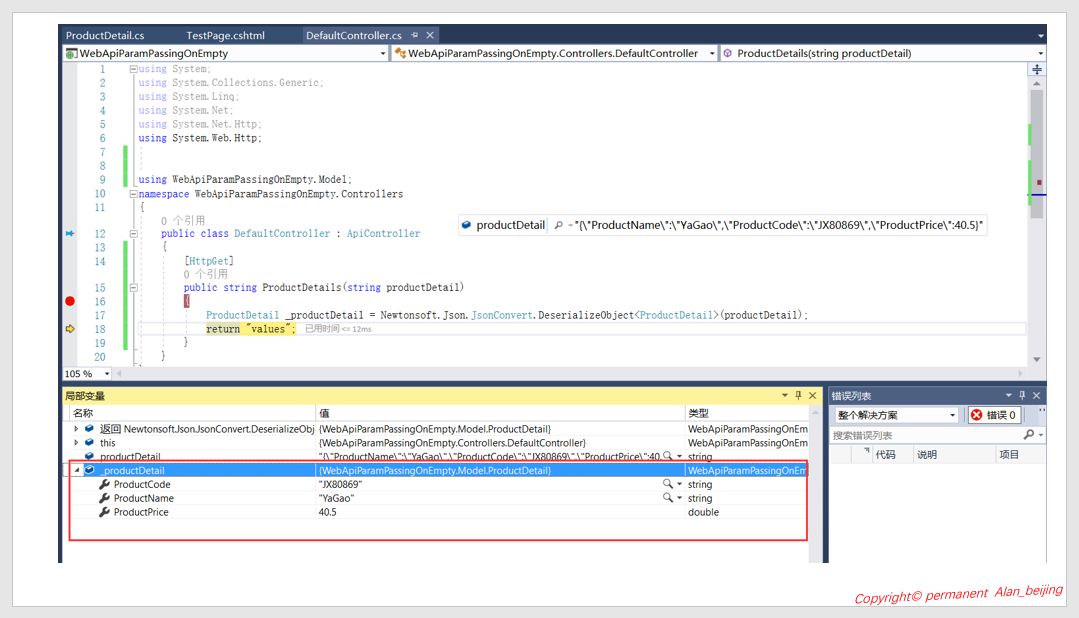Screen dimensions: 1079x618
Task: Click the 代码 column header
Action: 885,454
